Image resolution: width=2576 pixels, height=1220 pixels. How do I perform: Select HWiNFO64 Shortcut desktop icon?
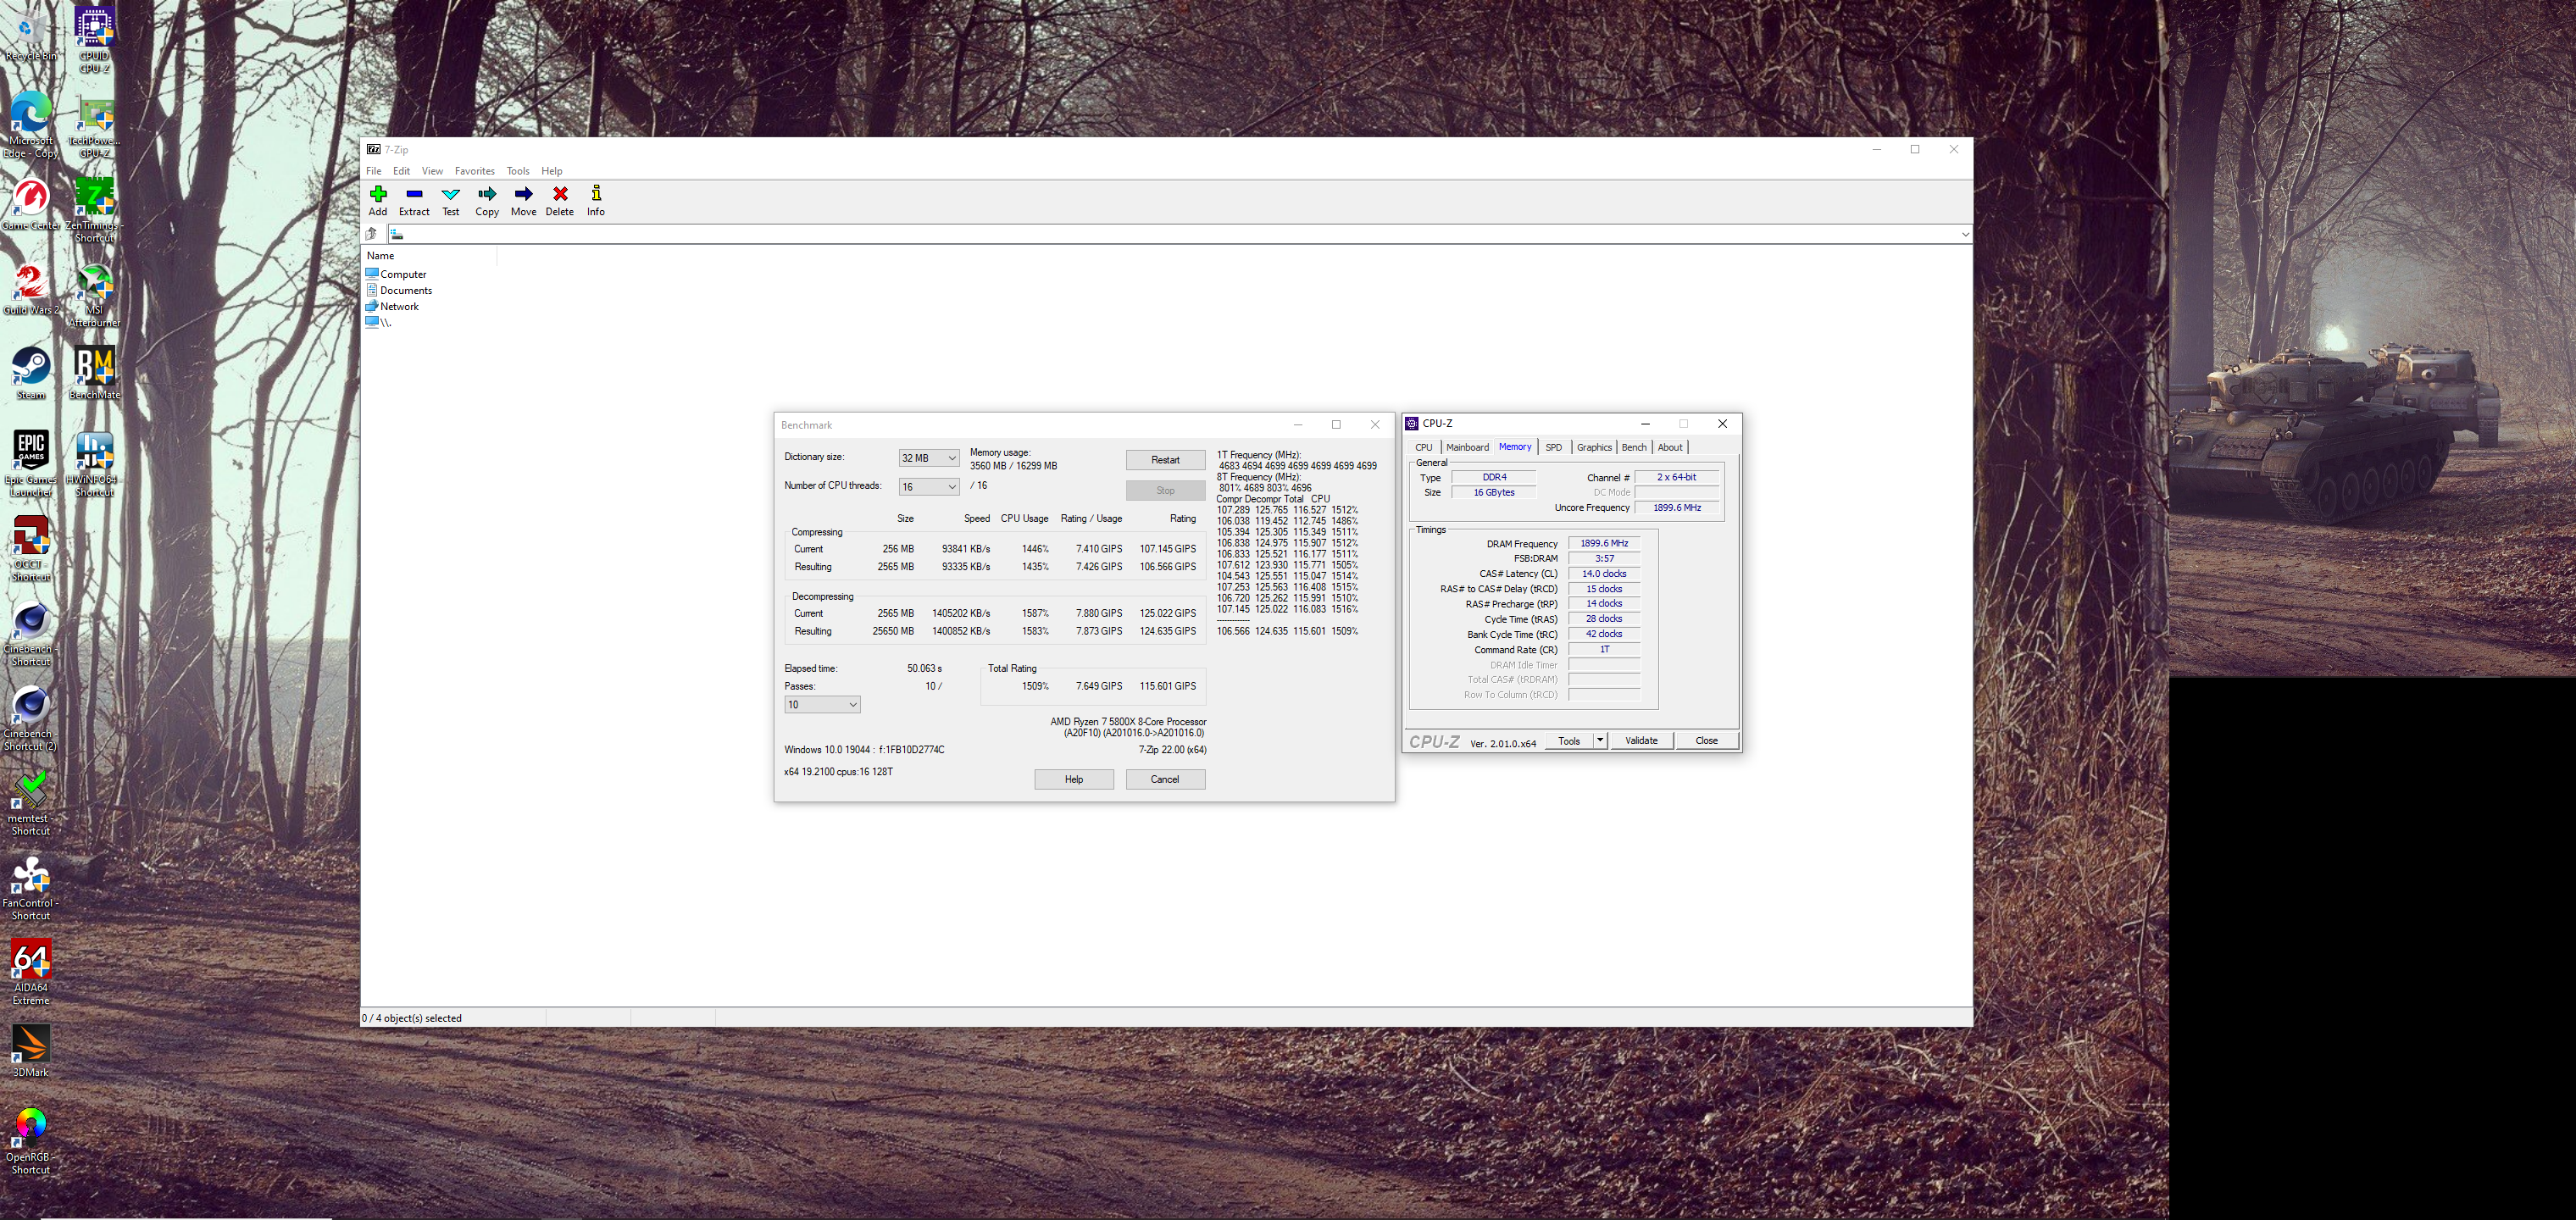click(94, 464)
